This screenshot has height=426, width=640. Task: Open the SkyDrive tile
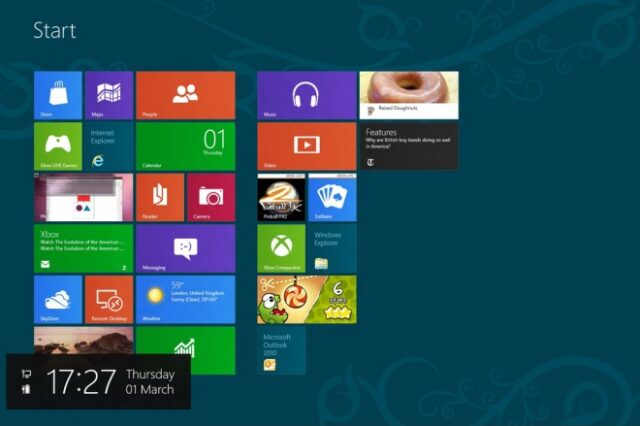pyautogui.click(x=58, y=299)
